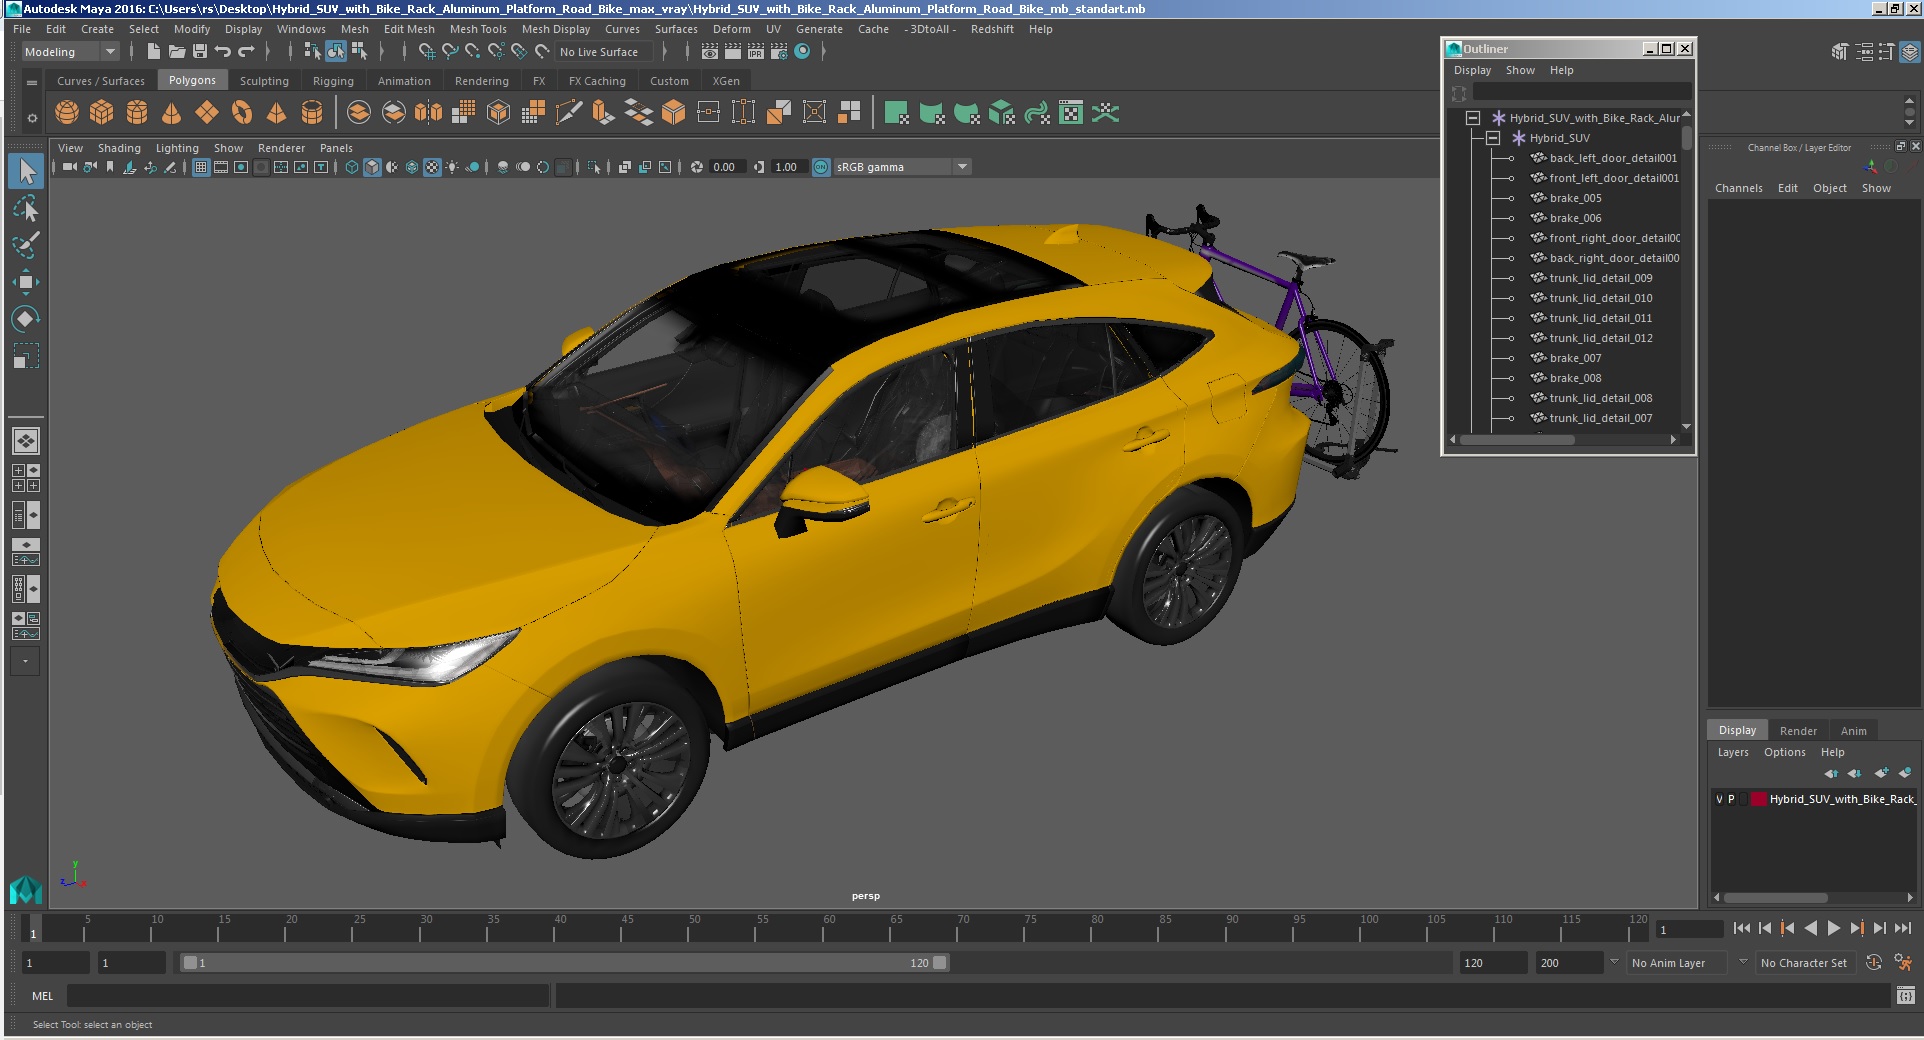Open the Modeling menu set dropdown

coord(70,52)
